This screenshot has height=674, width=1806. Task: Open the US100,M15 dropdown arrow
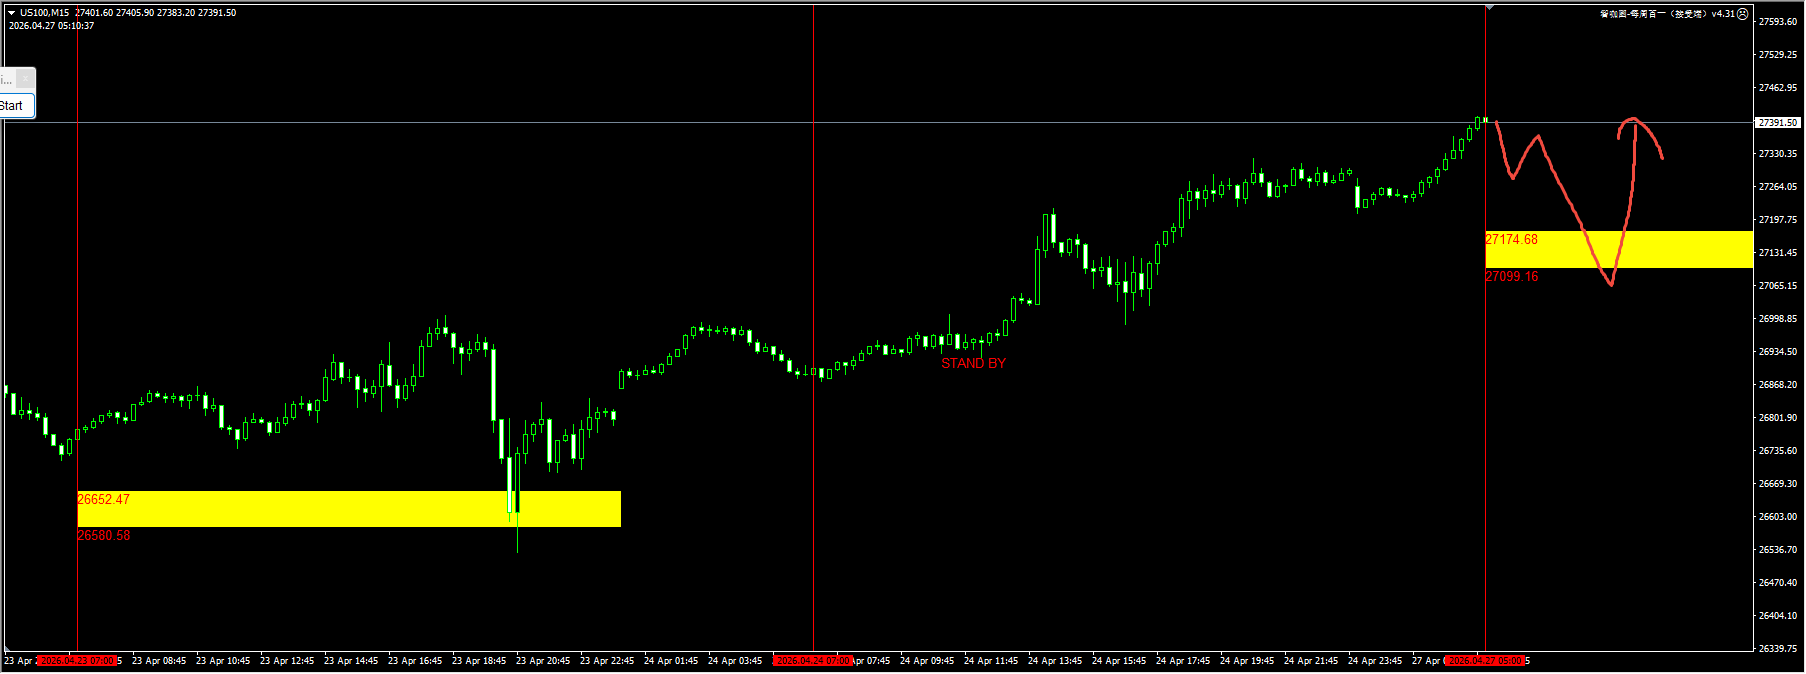click(11, 13)
